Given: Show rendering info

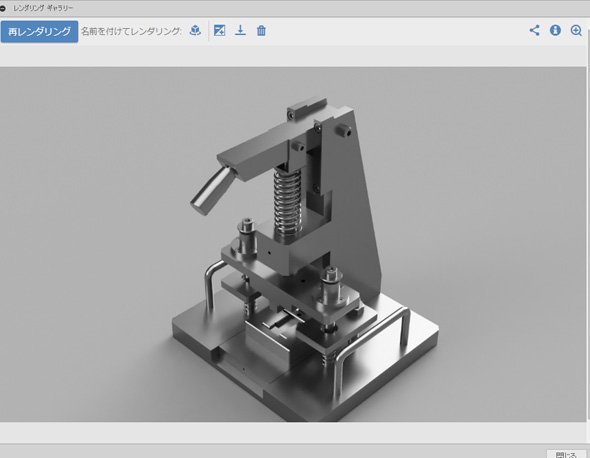Looking at the screenshot, I should point(555,30).
